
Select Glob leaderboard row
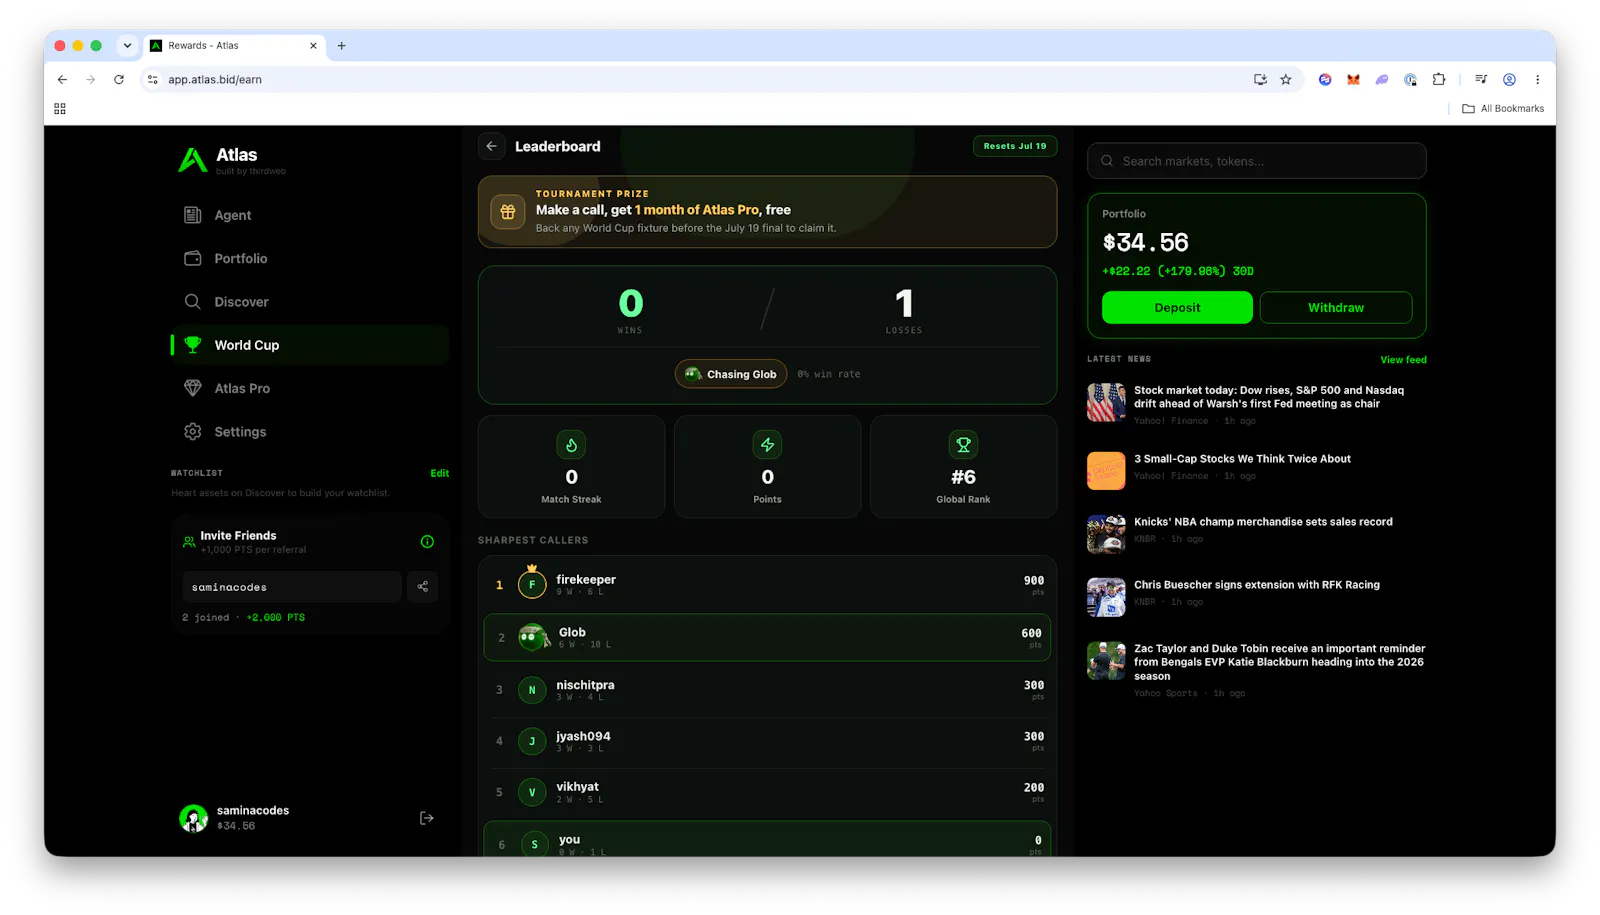(767, 637)
